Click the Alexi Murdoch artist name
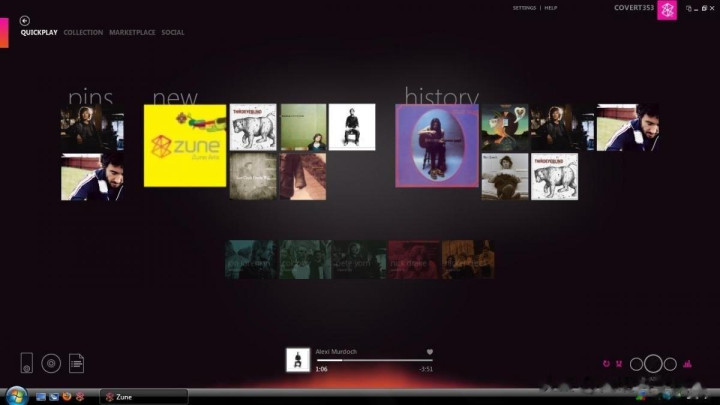The height and width of the screenshot is (405, 720). pyautogui.click(x=336, y=351)
